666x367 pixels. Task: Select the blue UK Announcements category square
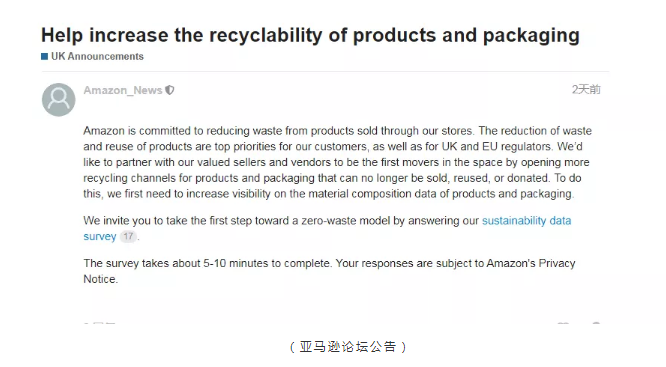pos(45,56)
